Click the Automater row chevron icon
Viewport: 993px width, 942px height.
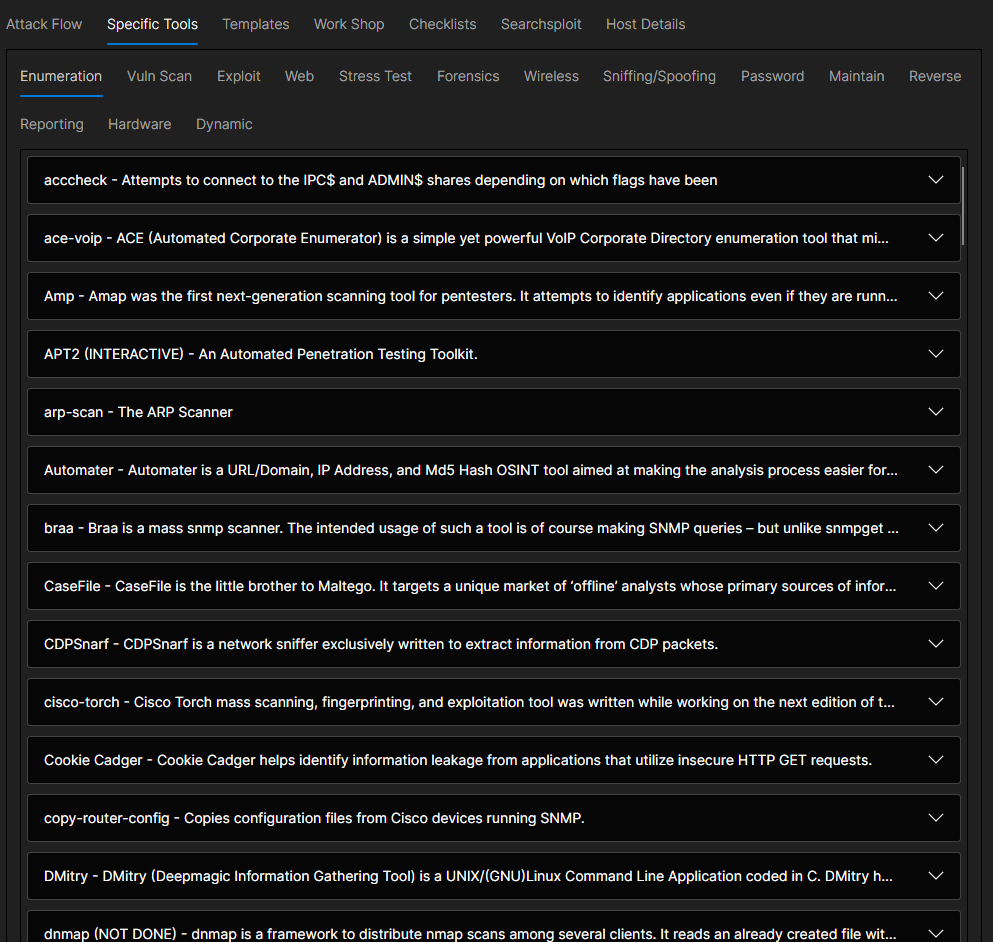coord(936,470)
